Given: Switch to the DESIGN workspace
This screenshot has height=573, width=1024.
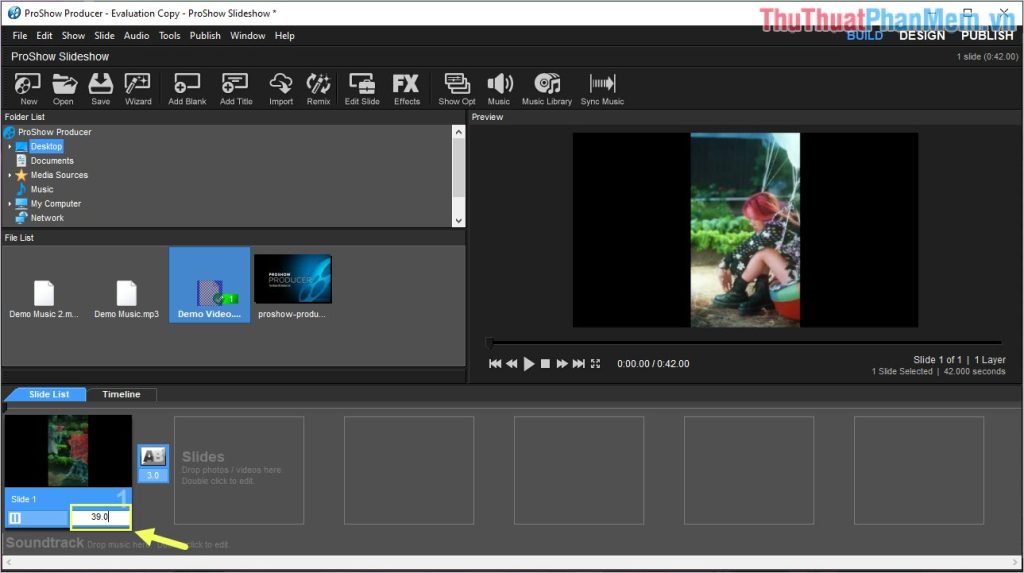Looking at the screenshot, I should pyautogui.click(x=921, y=35).
